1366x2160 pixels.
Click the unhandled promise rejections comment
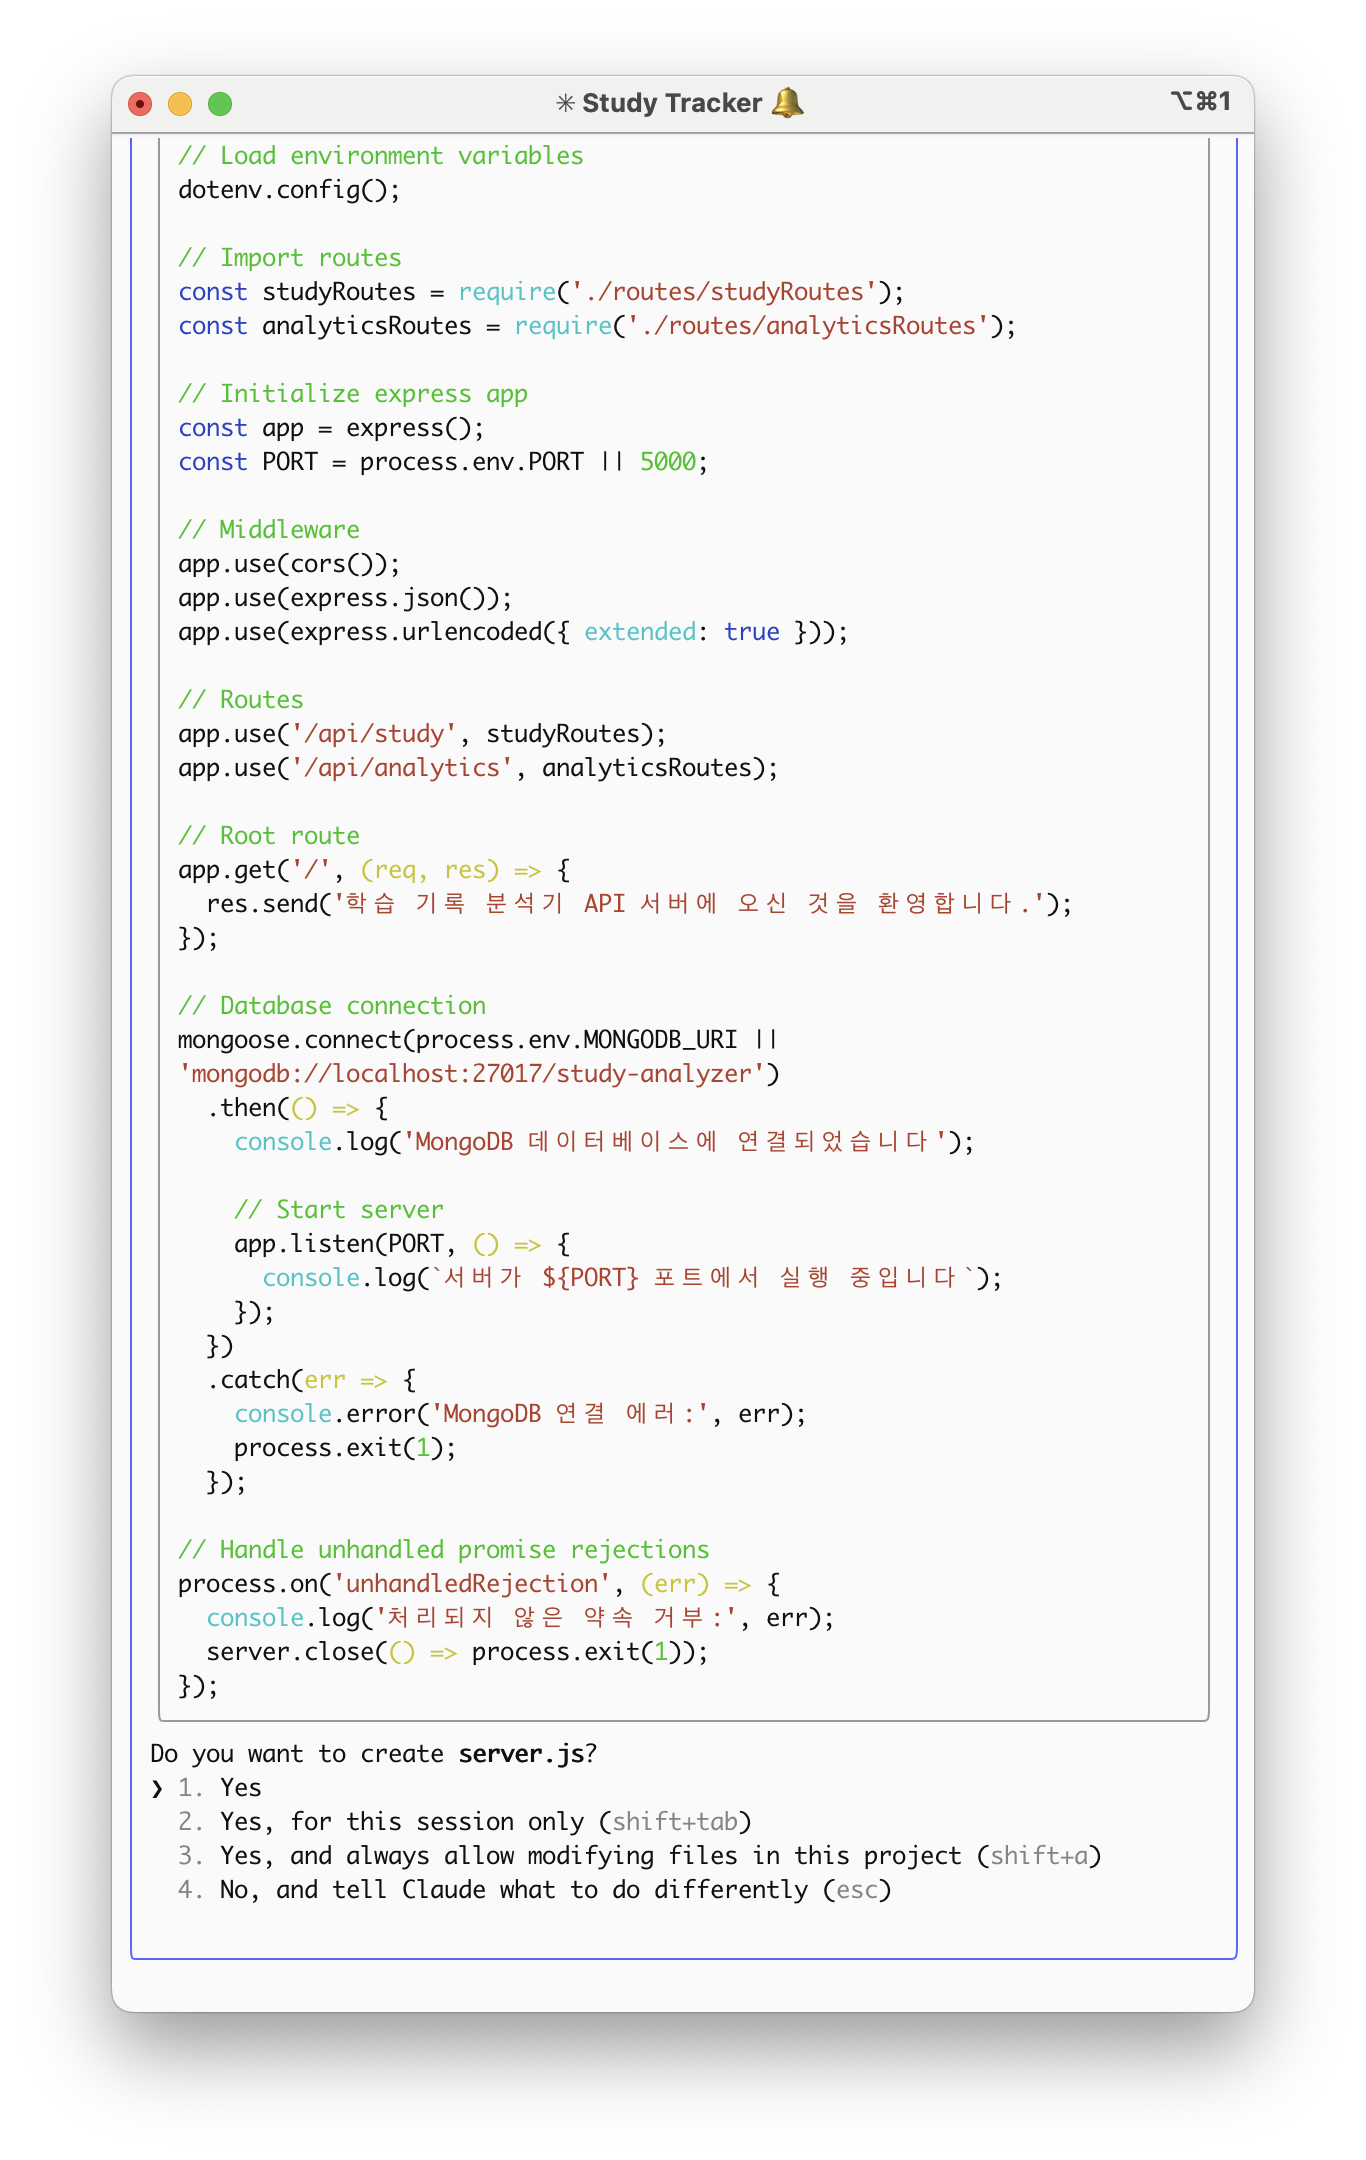[444, 1549]
